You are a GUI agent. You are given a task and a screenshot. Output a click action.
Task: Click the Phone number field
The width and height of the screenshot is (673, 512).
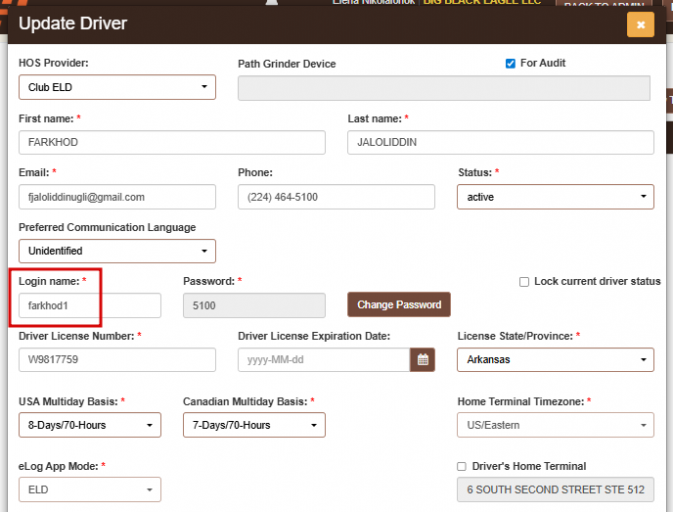(336, 197)
